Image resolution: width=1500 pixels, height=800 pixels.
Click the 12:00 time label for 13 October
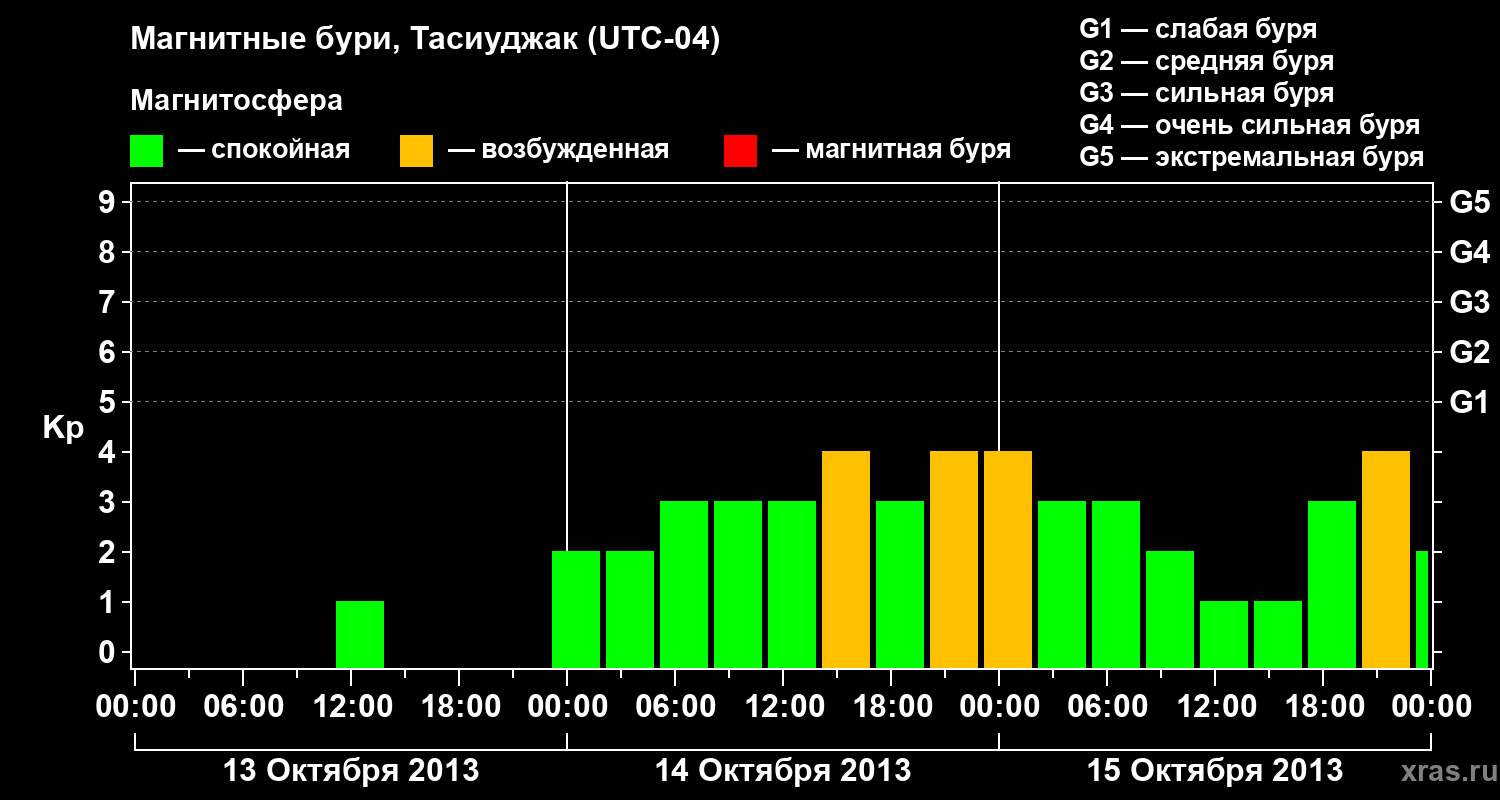(351, 707)
